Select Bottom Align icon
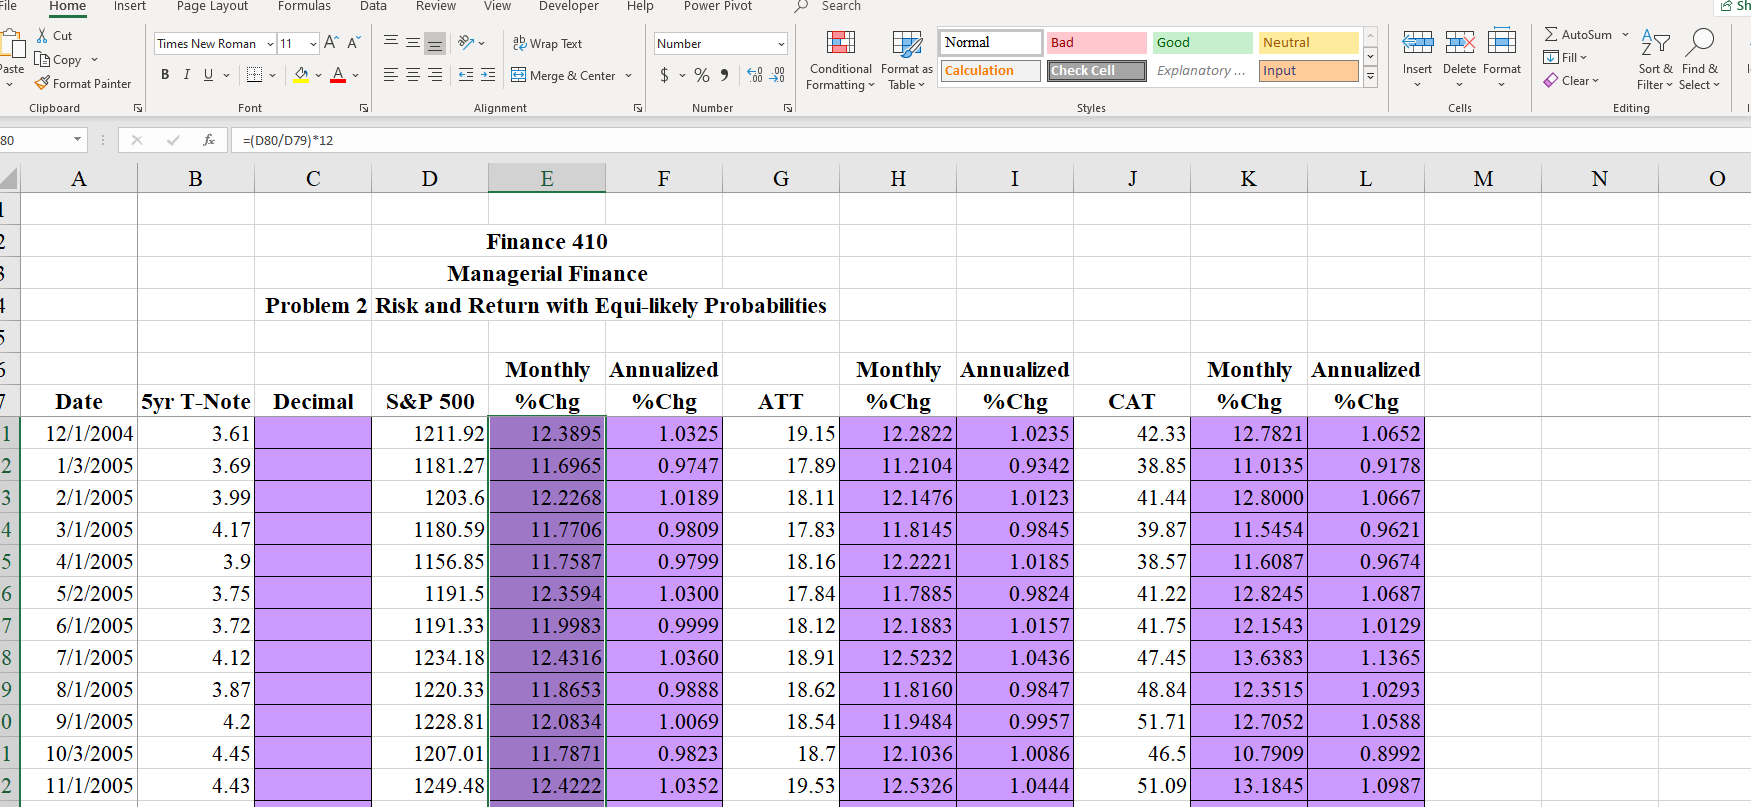The image size is (1751, 807). [435, 43]
